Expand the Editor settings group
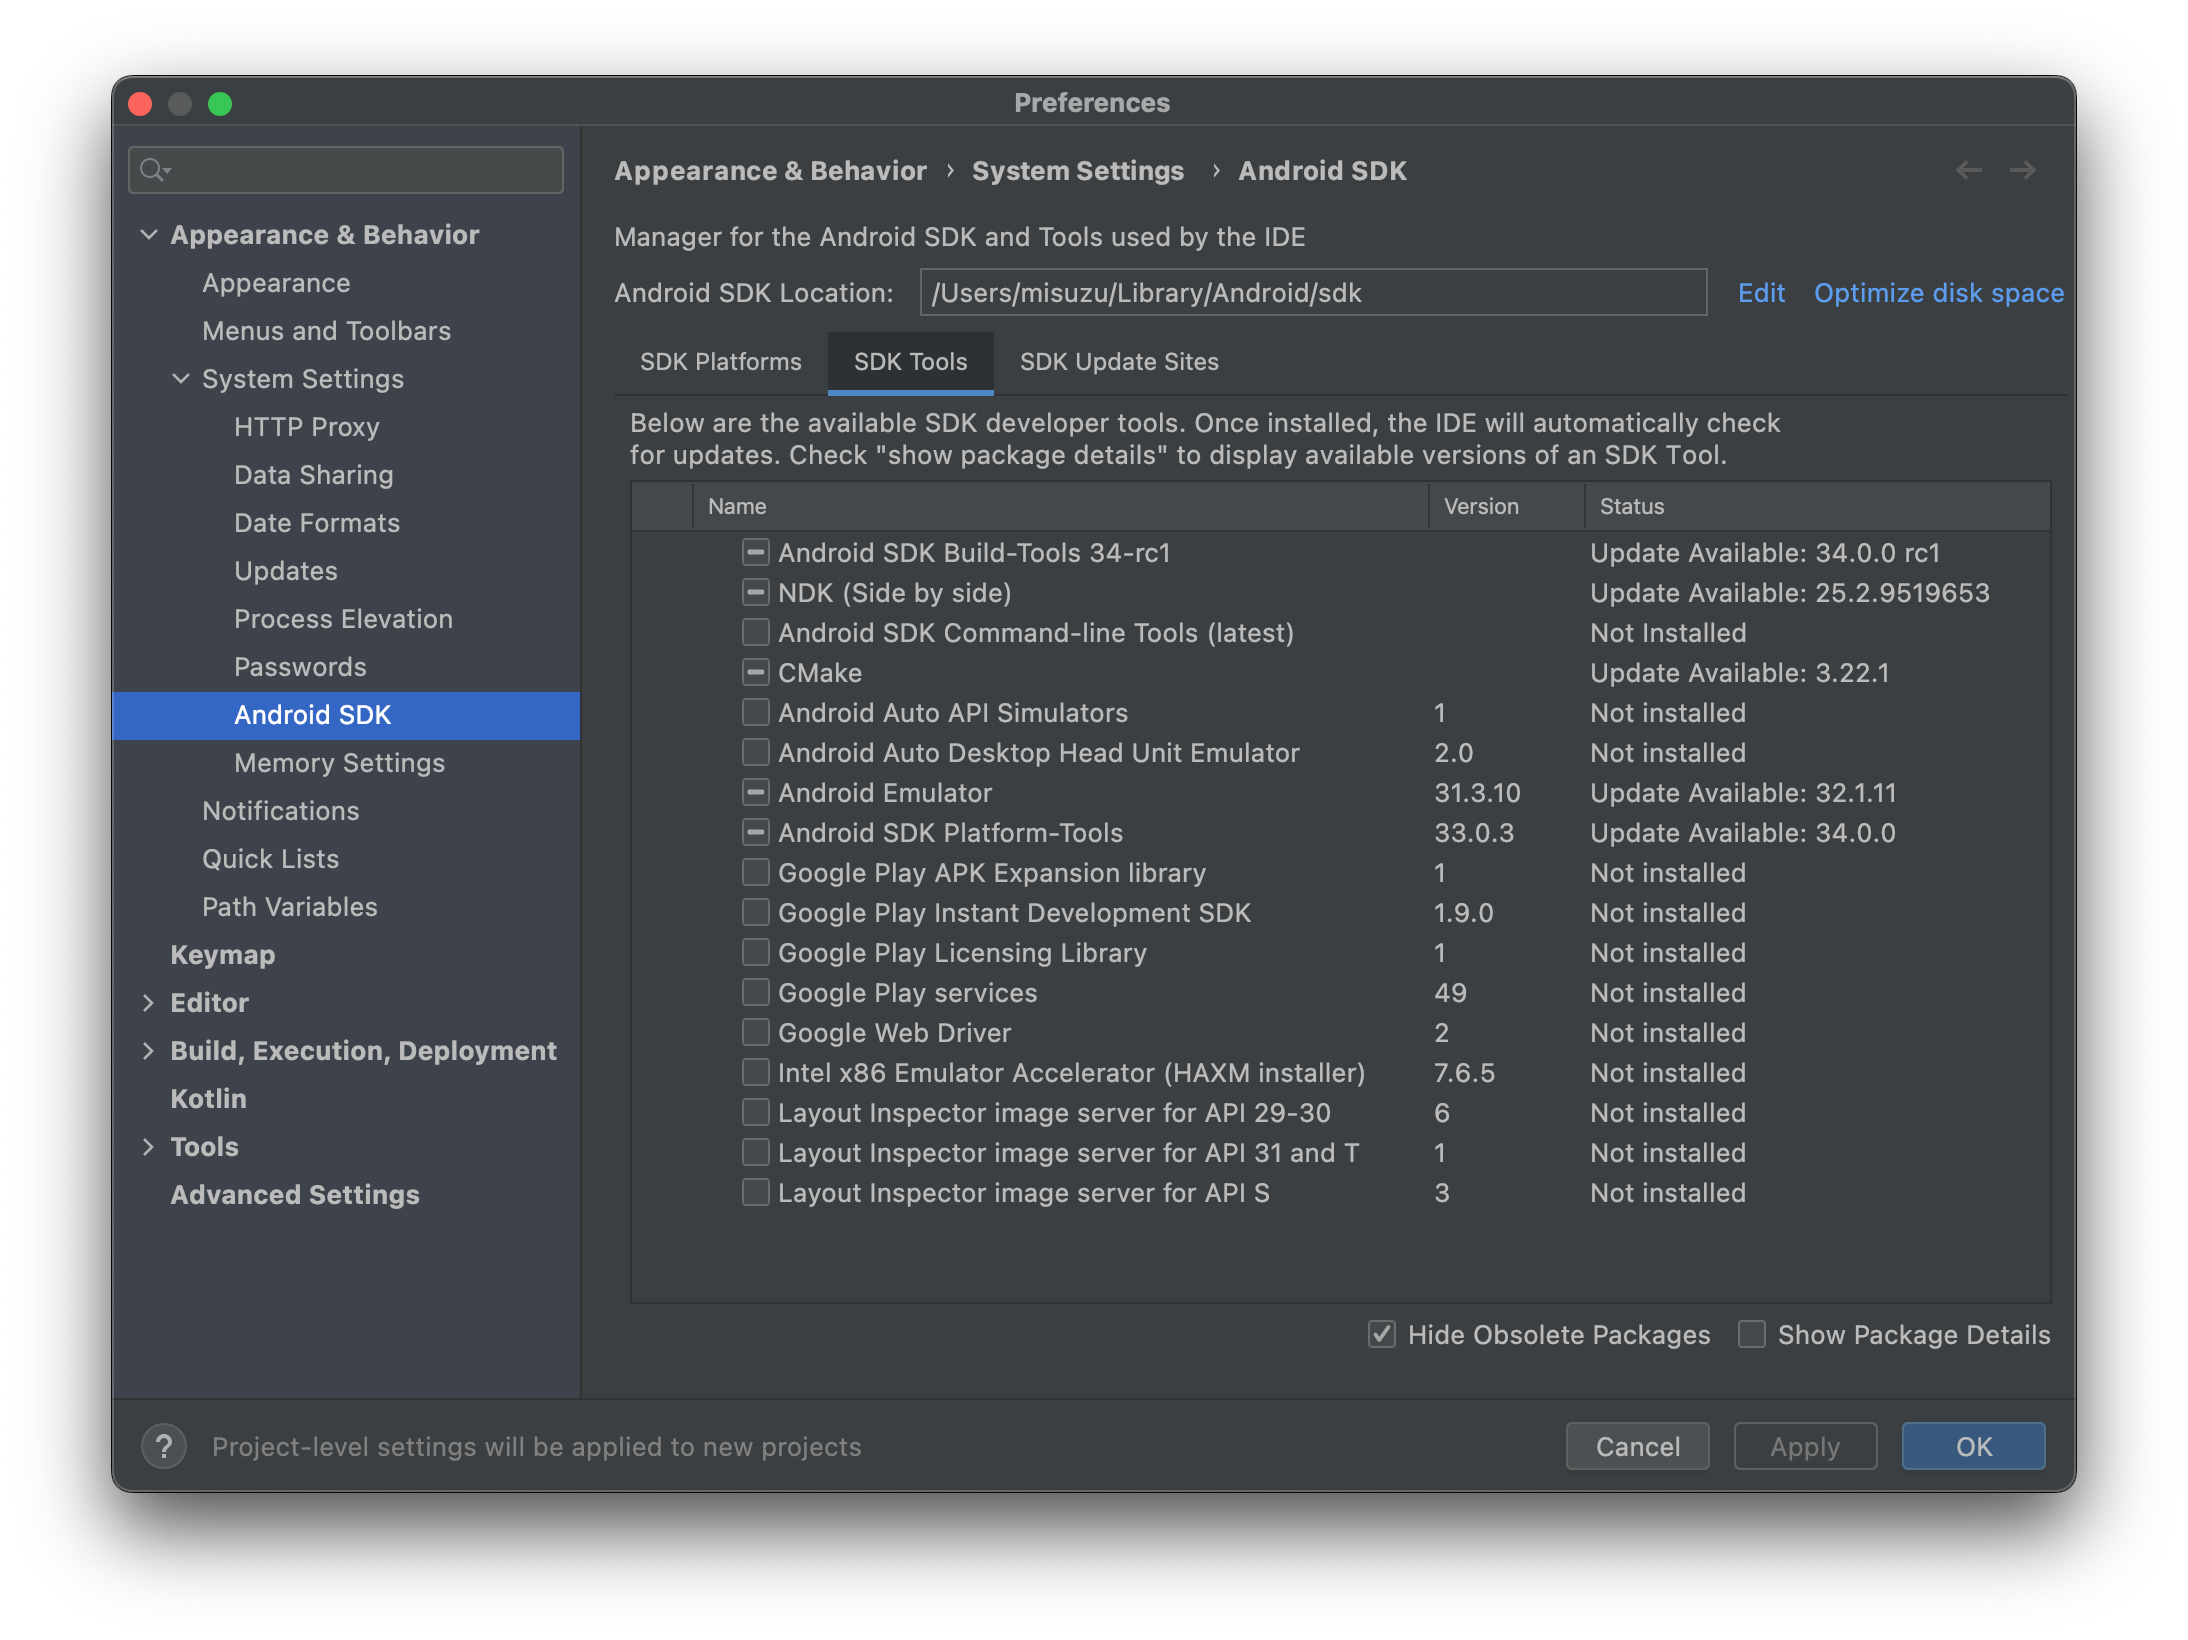The image size is (2188, 1640). [x=149, y=1003]
